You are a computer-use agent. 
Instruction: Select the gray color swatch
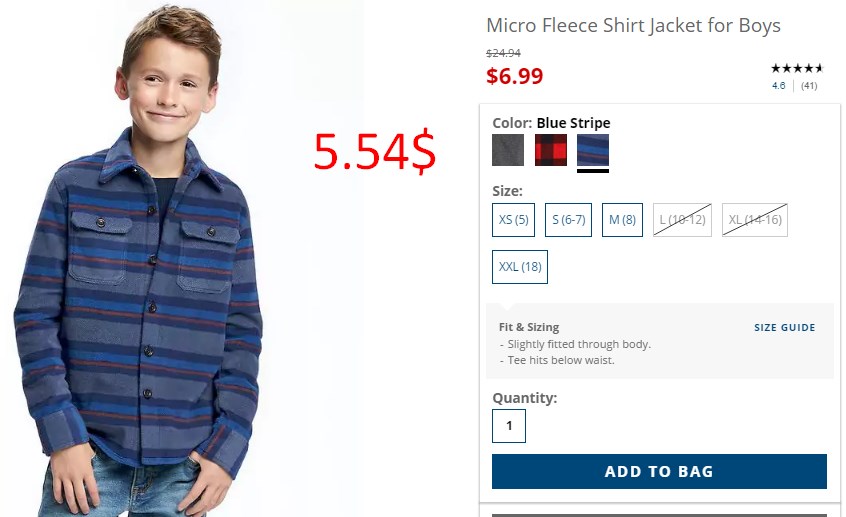pos(508,150)
